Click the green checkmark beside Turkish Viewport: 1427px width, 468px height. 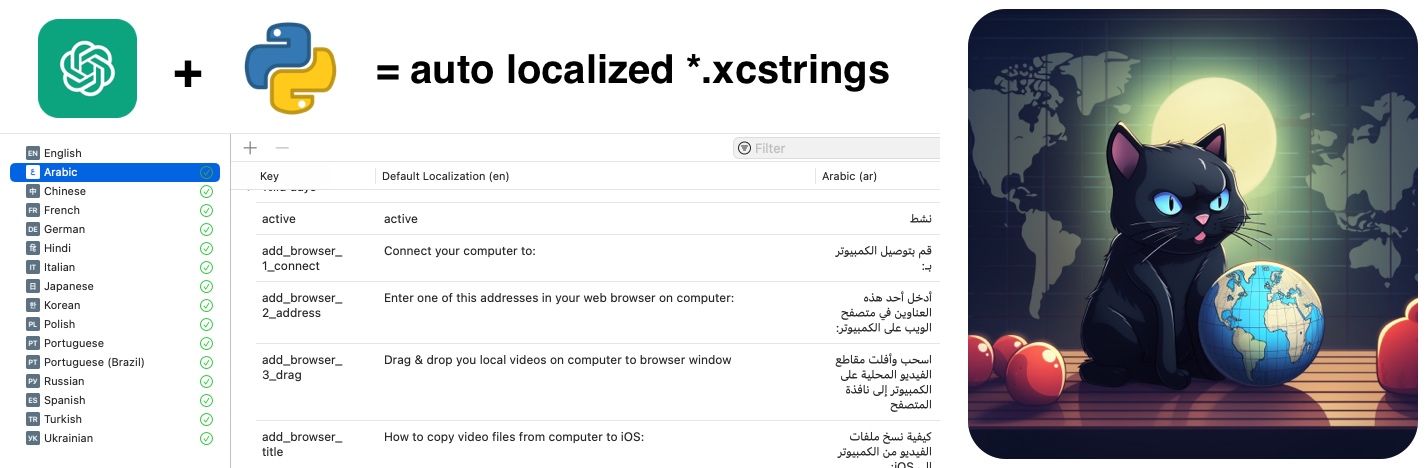(x=206, y=419)
